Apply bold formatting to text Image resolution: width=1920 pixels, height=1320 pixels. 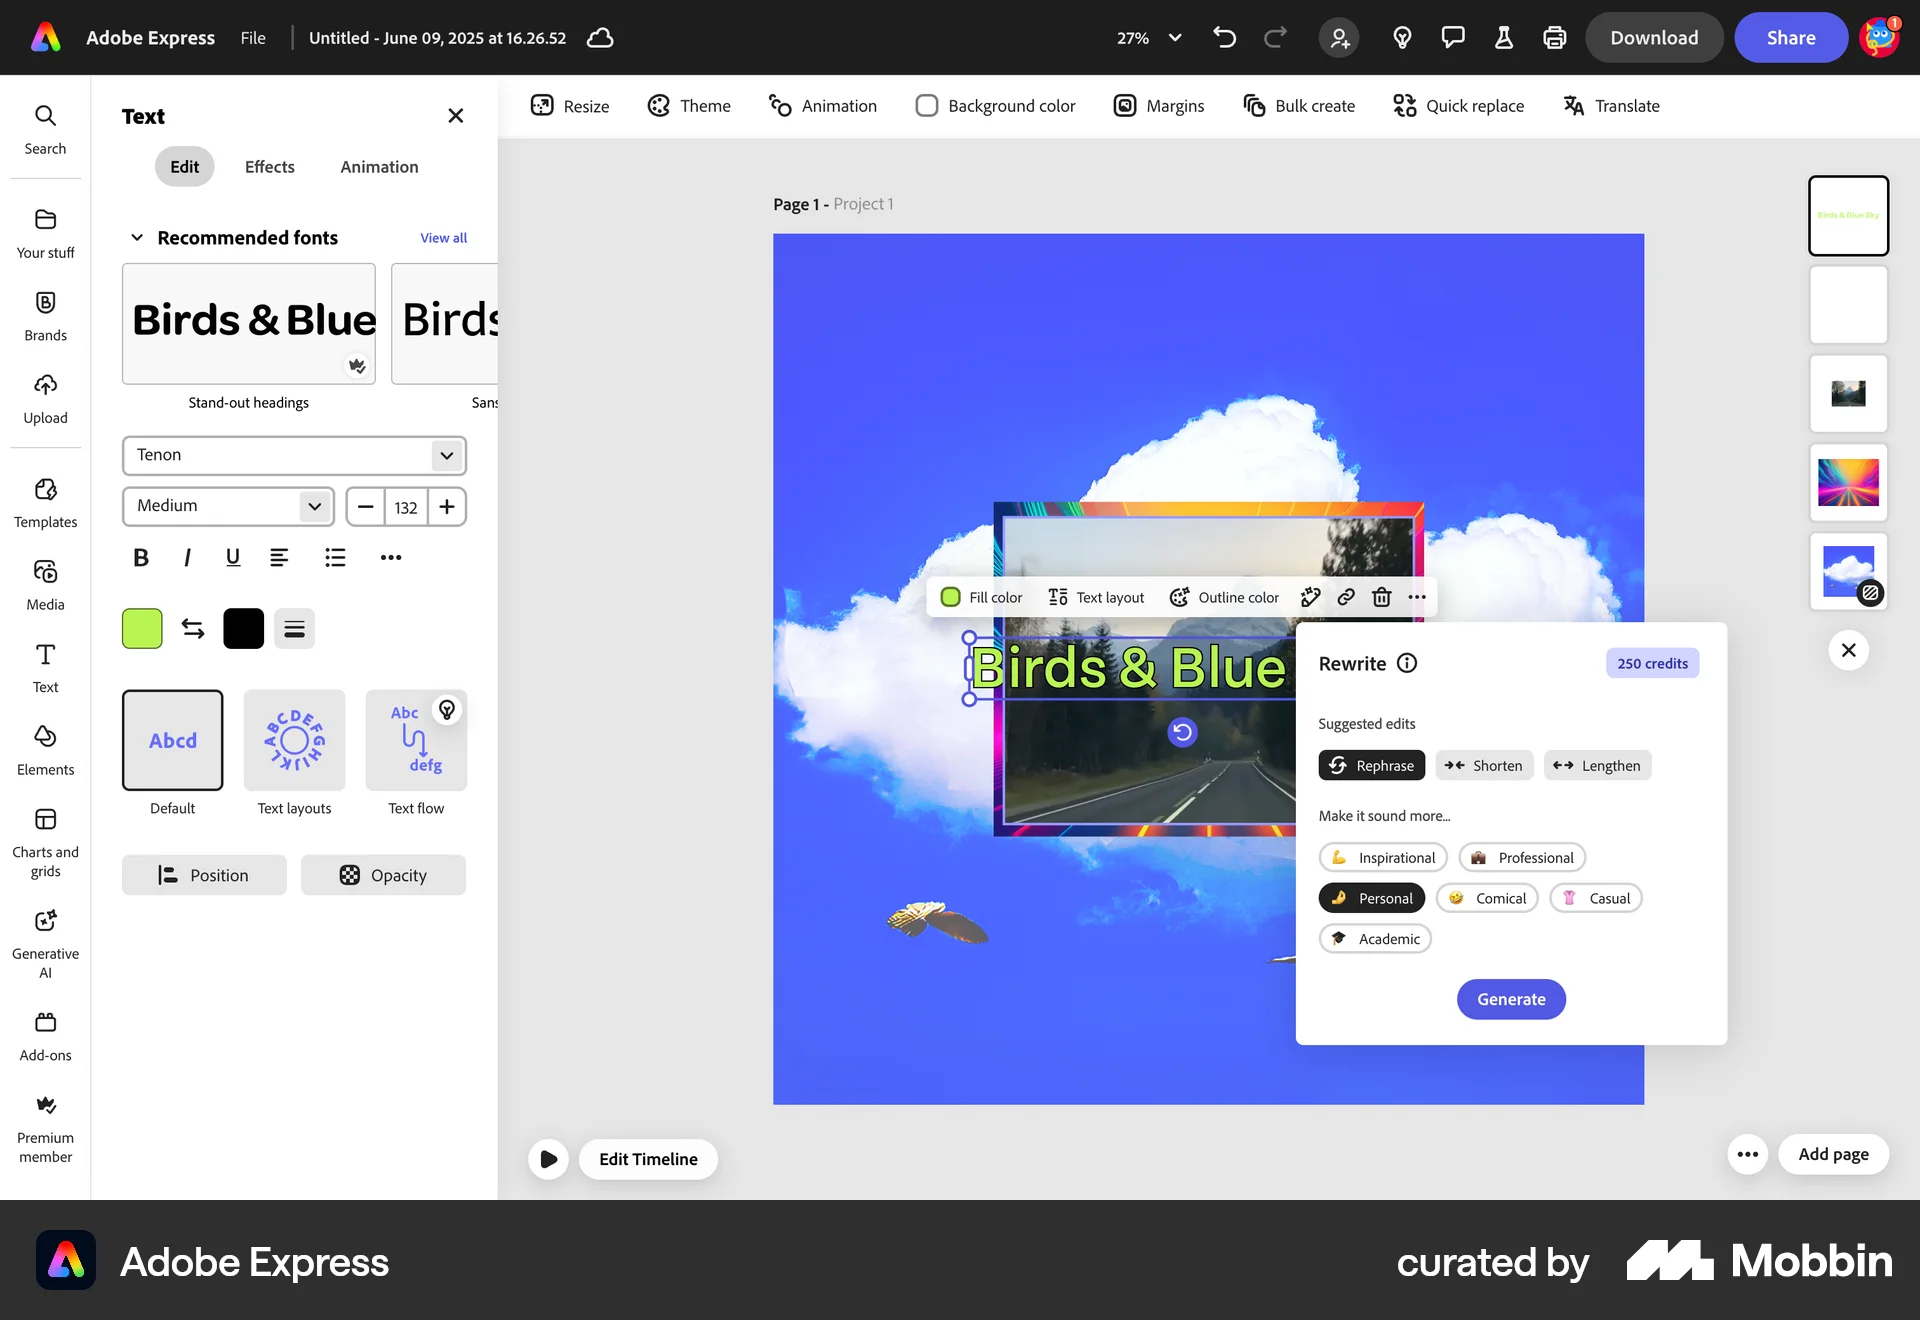click(140, 557)
